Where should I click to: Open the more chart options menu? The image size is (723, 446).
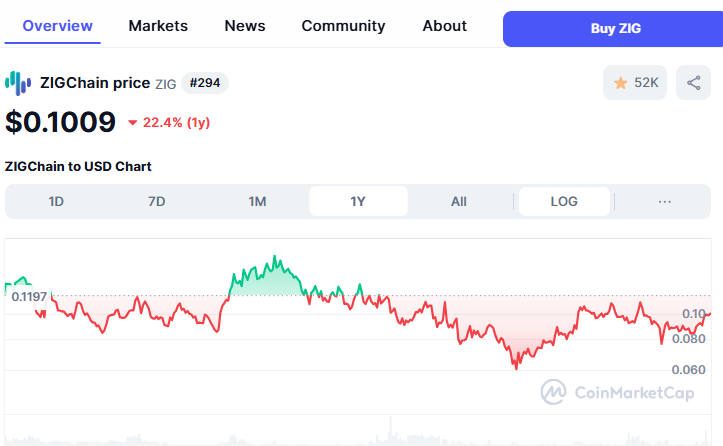664,202
